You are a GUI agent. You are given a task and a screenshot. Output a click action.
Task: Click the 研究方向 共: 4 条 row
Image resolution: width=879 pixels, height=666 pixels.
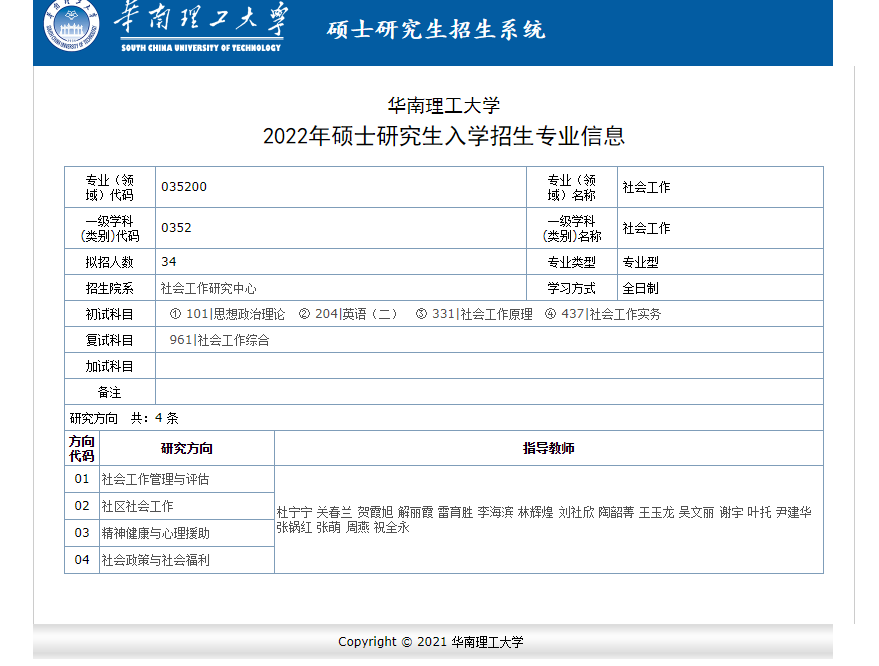[444, 418]
